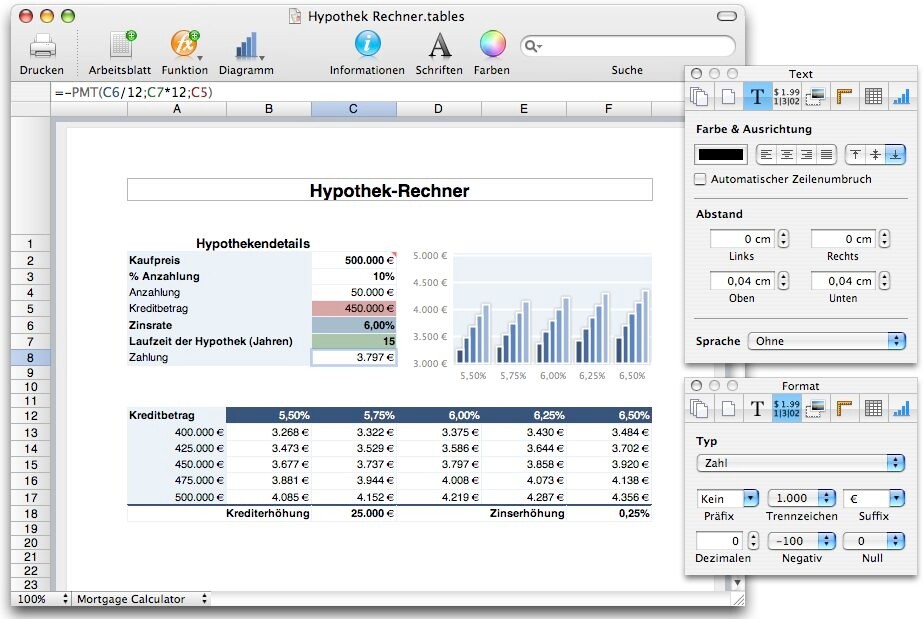Open the Informationen inspector icon
This screenshot has width=923, height=619.
coord(367,44)
